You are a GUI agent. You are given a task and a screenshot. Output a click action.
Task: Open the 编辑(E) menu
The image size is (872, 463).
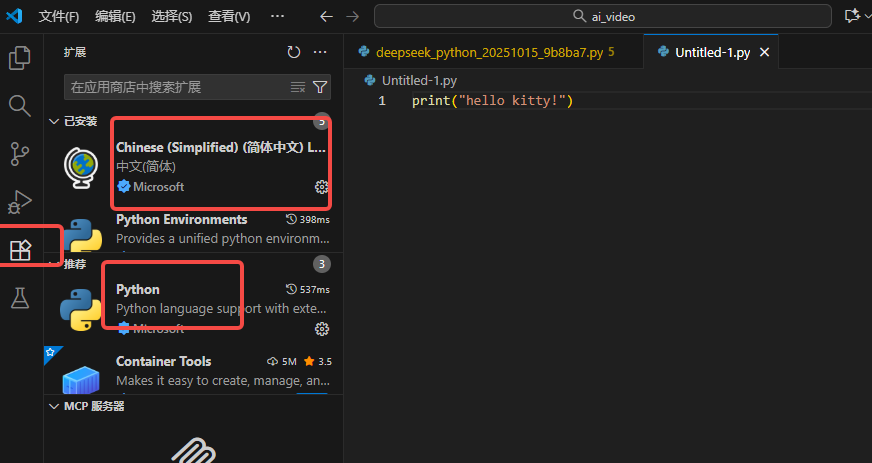(x=115, y=17)
